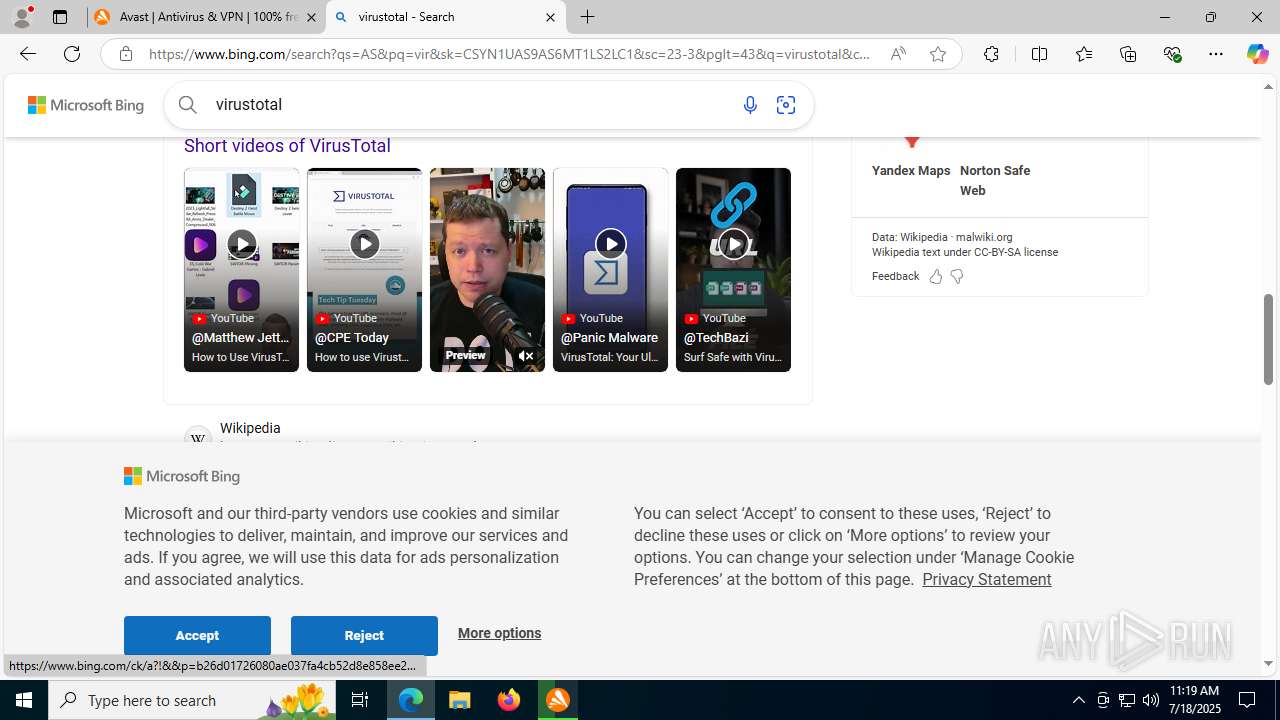The height and width of the screenshot is (720, 1280).
Task: Search using voice microphone icon
Action: pos(750,105)
